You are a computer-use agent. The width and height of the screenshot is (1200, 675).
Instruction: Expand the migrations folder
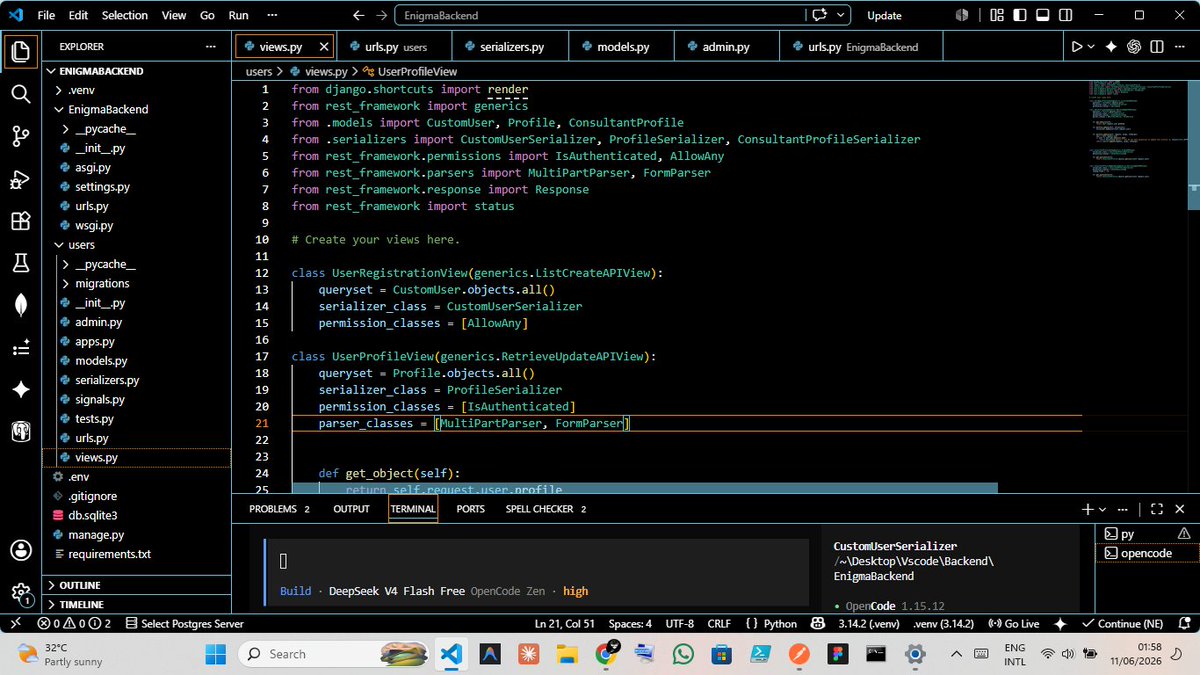tap(66, 284)
